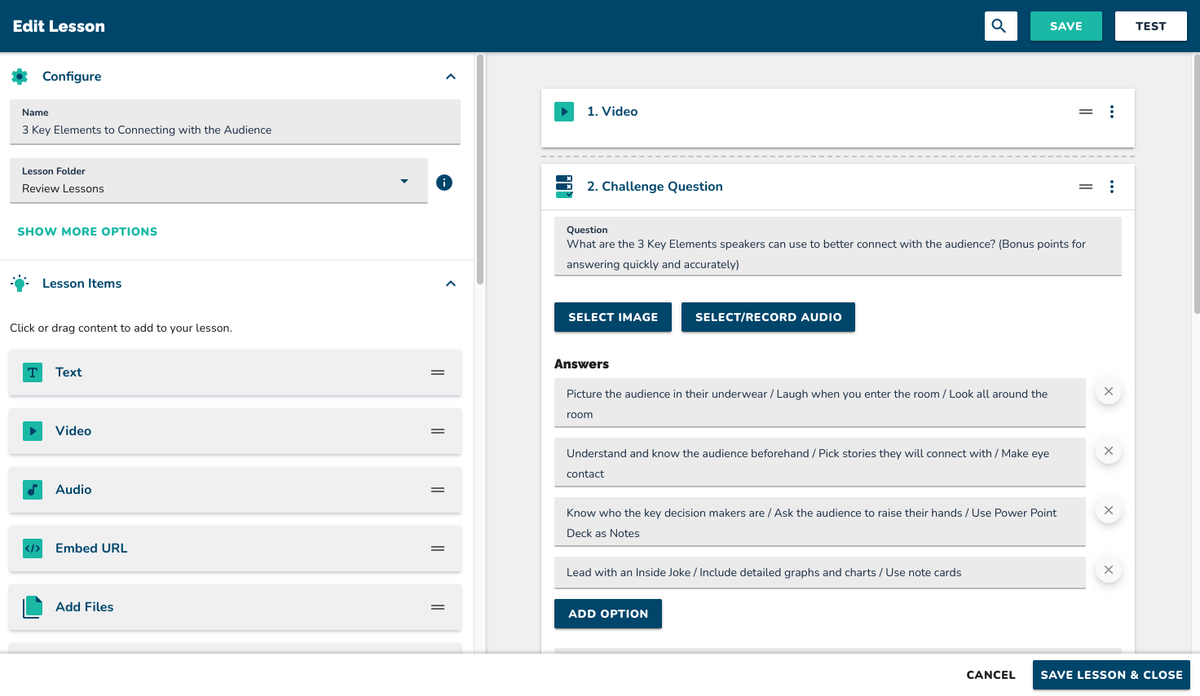Click the SAVE button

click(1066, 26)
